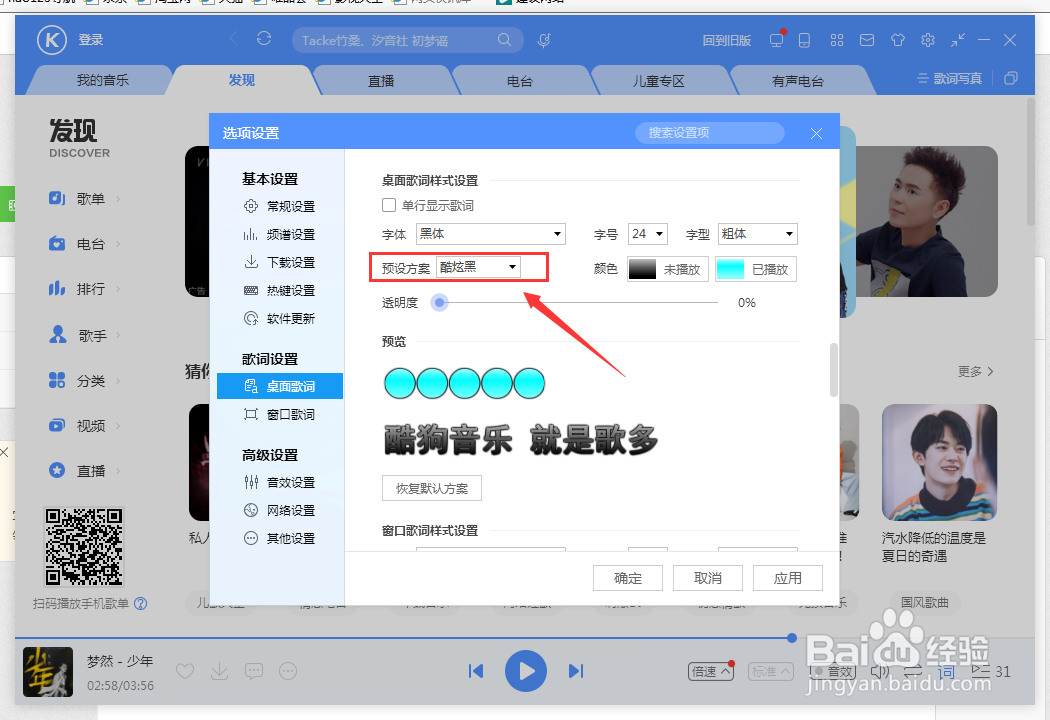The height and width of the screenshot is (720, 1050).
Task: Expand the 标准 quality selector
Action: tap(771, 671)
